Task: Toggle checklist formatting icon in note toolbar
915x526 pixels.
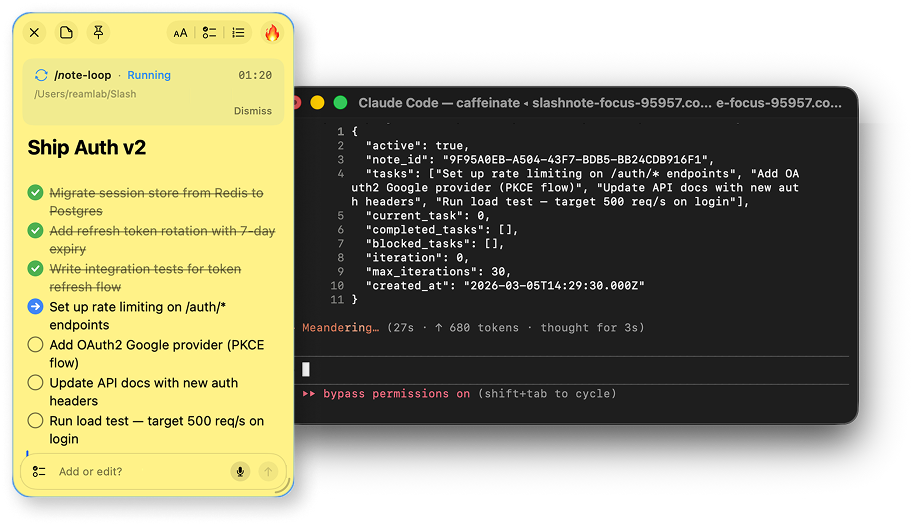Action: [209, 33]
